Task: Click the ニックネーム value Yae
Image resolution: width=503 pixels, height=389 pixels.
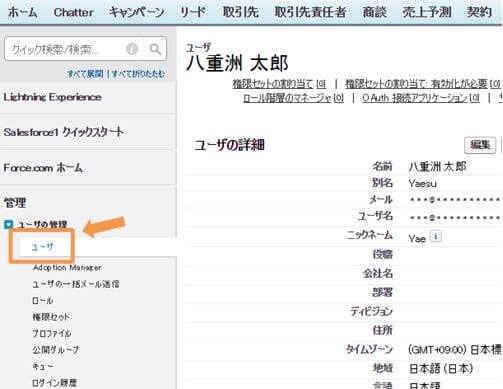Action: pos(417,238)
